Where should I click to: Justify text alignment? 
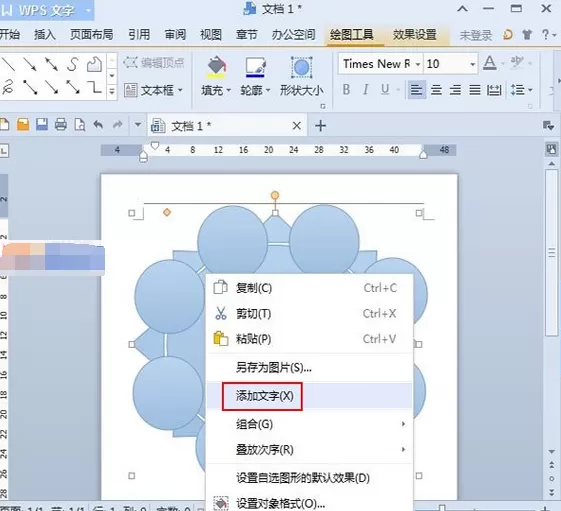tap(475, 89)
